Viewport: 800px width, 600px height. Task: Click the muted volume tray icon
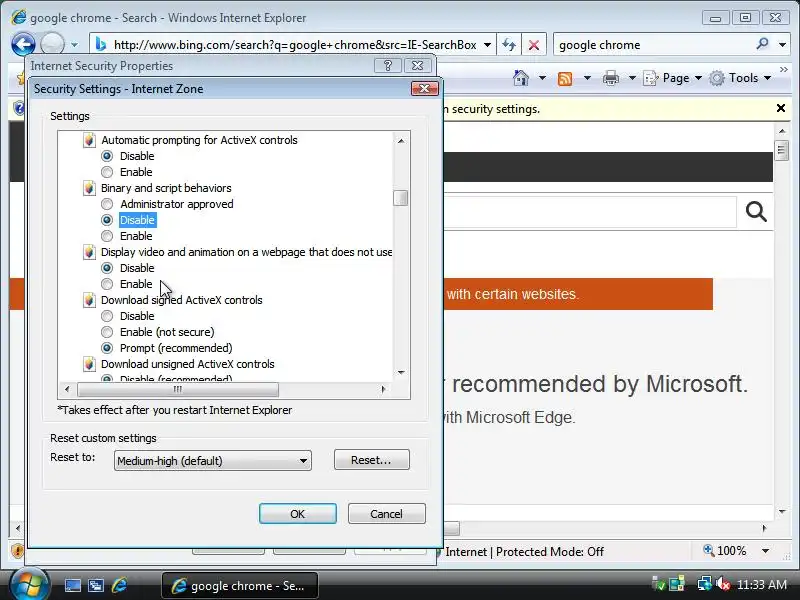pyautogui.click(x=723, y=584)
